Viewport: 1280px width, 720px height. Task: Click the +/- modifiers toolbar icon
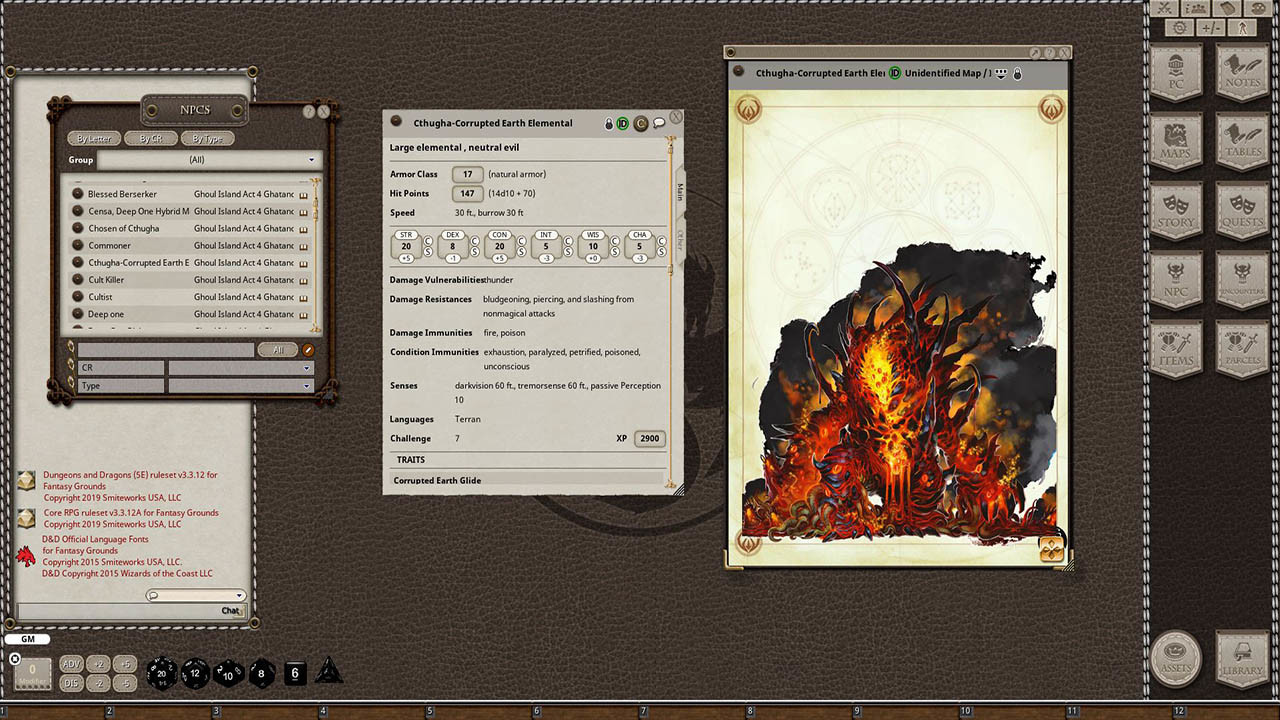pyautogui.click(x=1211, y=28)
